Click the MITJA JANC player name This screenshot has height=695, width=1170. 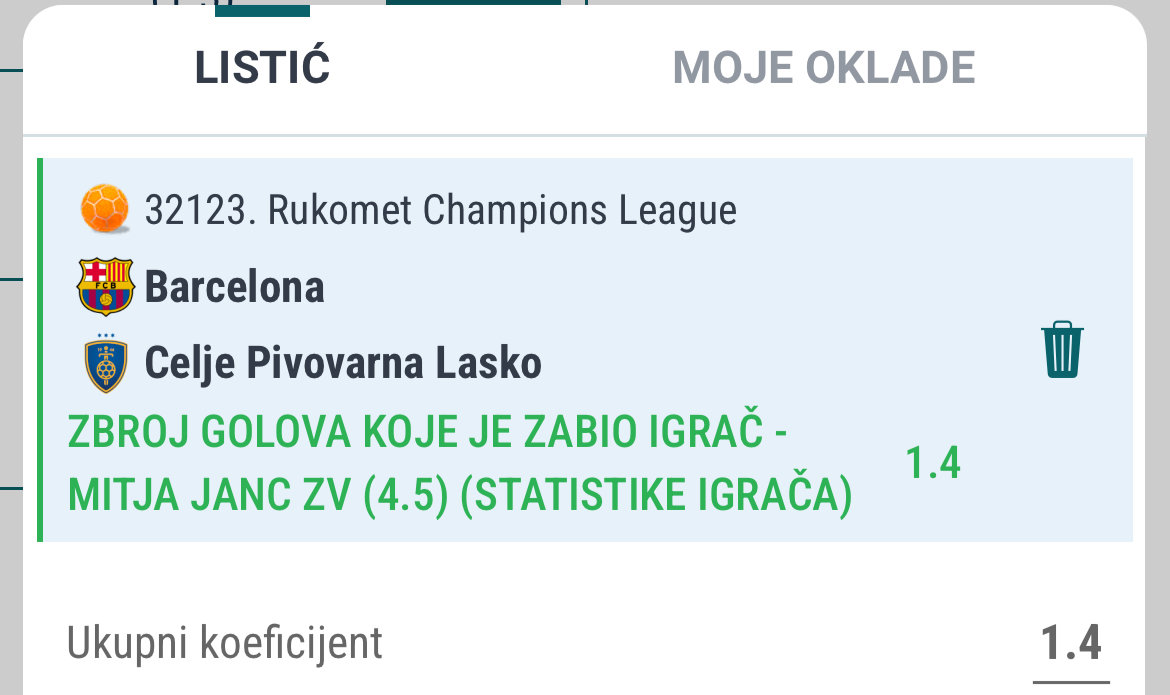(x=196, y=496)
